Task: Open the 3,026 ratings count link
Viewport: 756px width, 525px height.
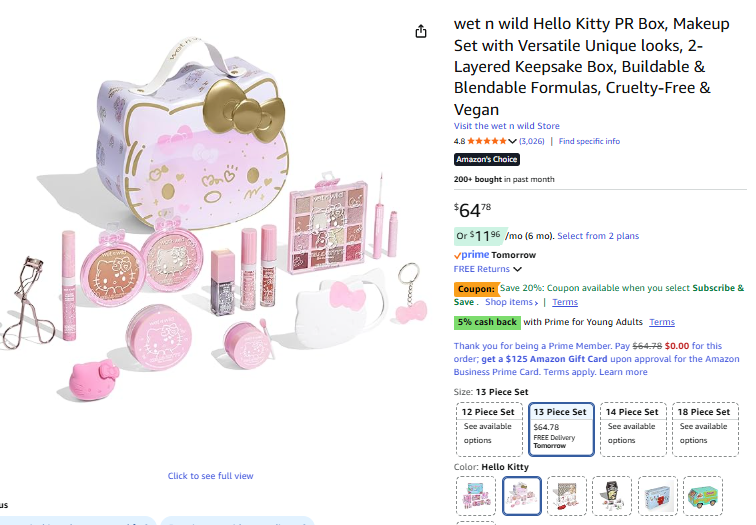Action: (533, 141)
